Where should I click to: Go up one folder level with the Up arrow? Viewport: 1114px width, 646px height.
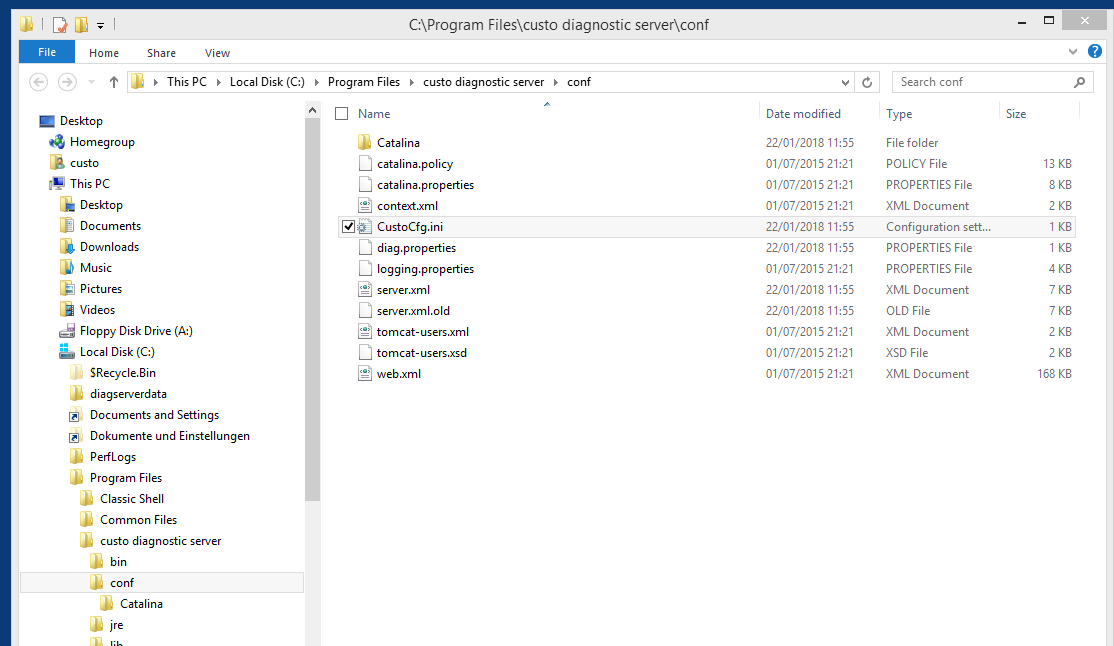click(x=114, y=82)
